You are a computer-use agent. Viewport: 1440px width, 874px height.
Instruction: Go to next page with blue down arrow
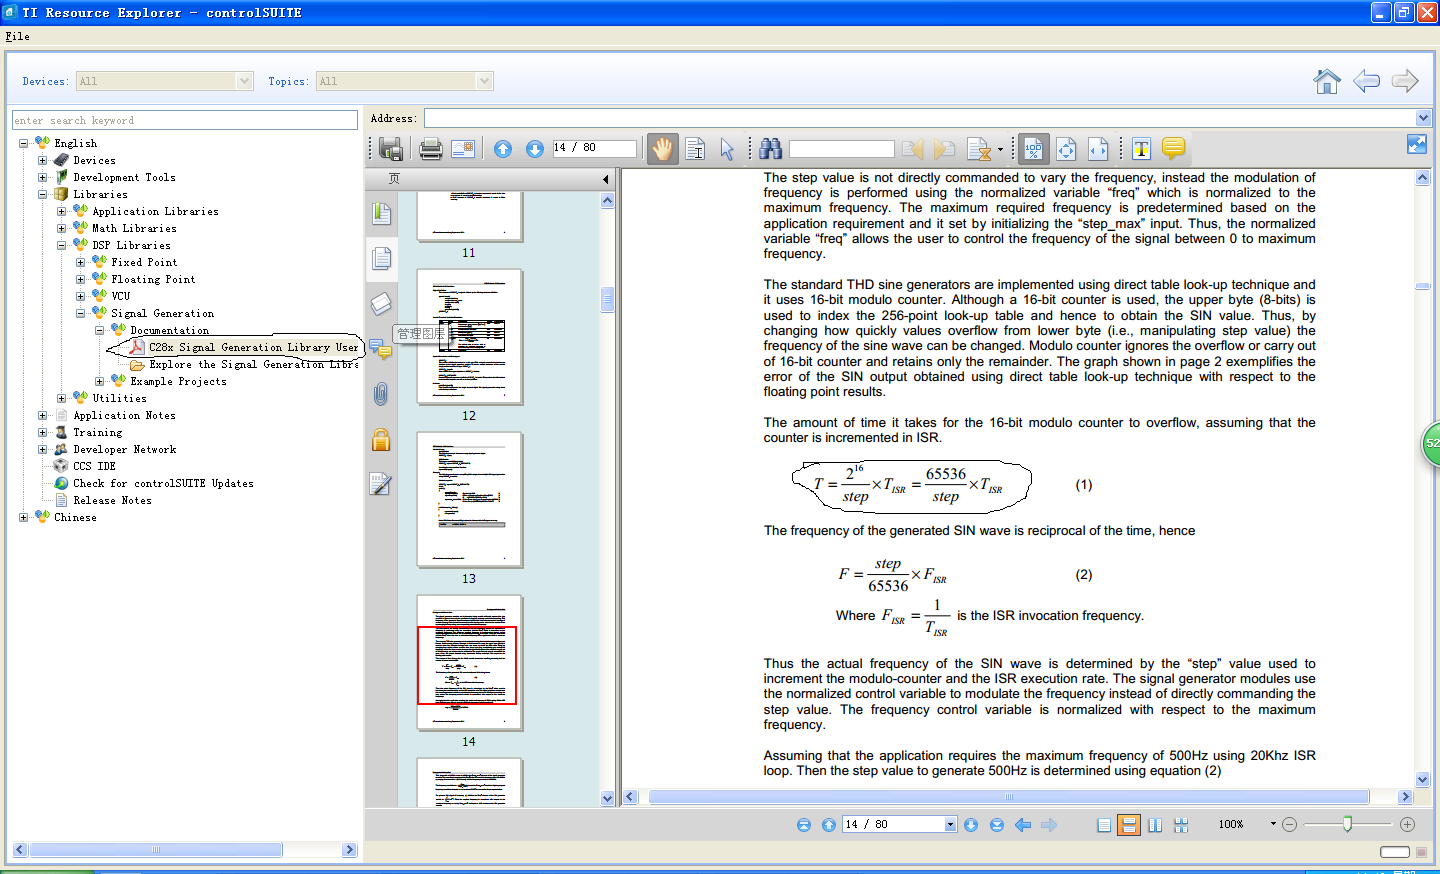click(535, 149)
